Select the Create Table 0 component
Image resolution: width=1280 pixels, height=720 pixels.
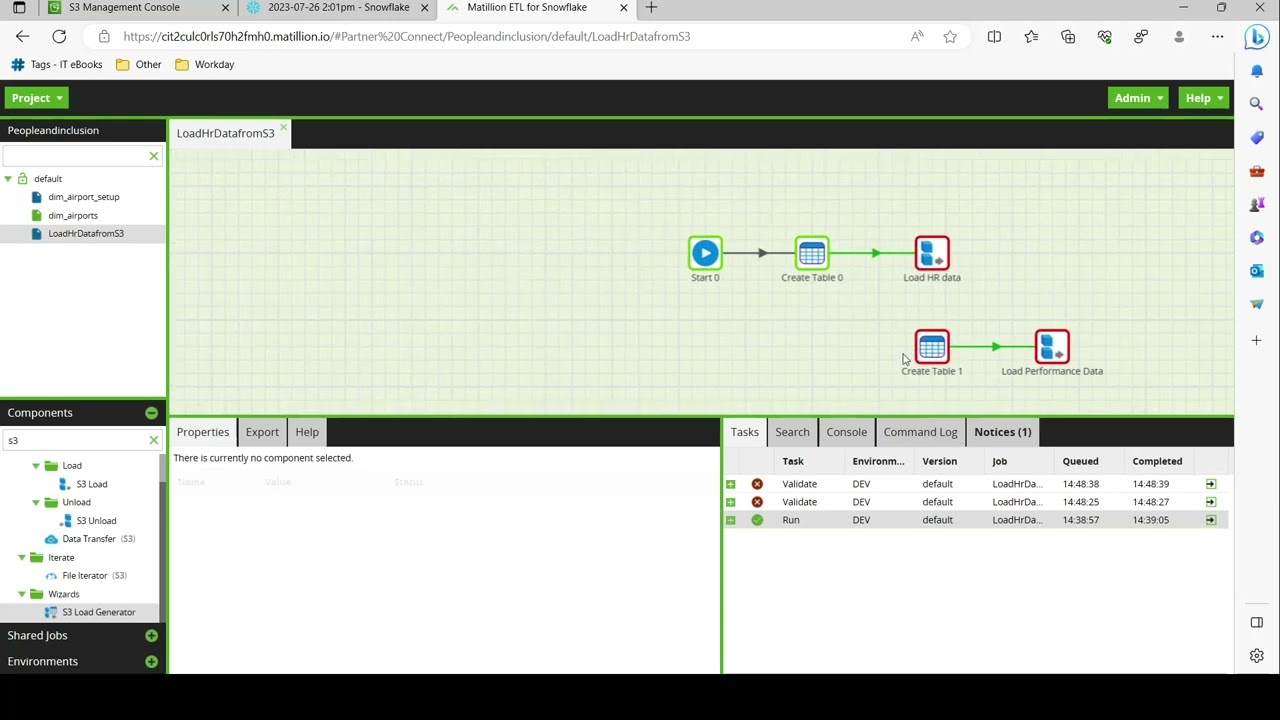click(x=812, y=253)
